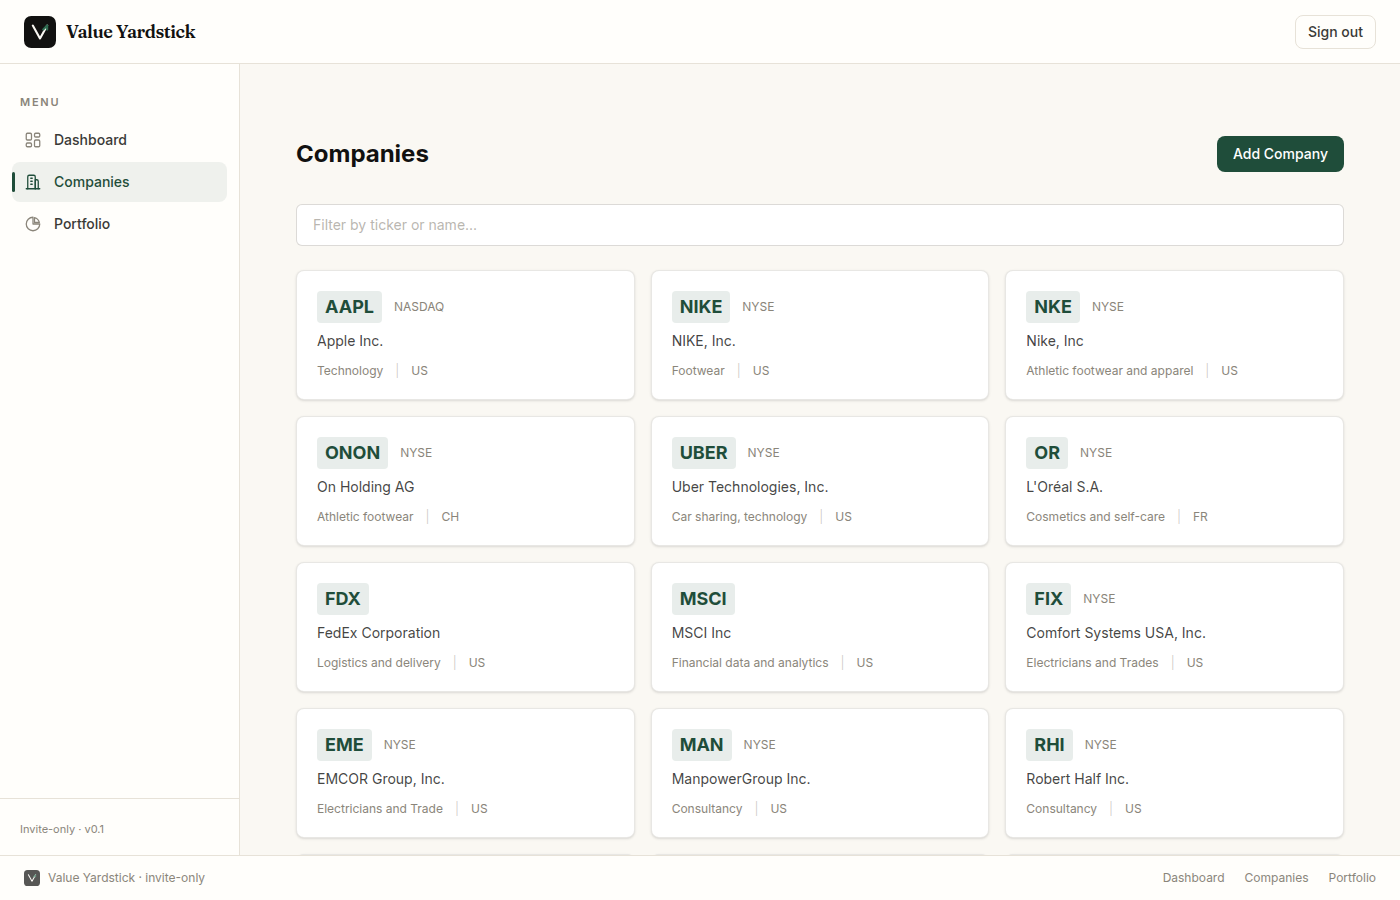The width and height of the screenshot is (1400, 900).
Task: Click the MSCI ticker badge
Action: coord(704,599)
